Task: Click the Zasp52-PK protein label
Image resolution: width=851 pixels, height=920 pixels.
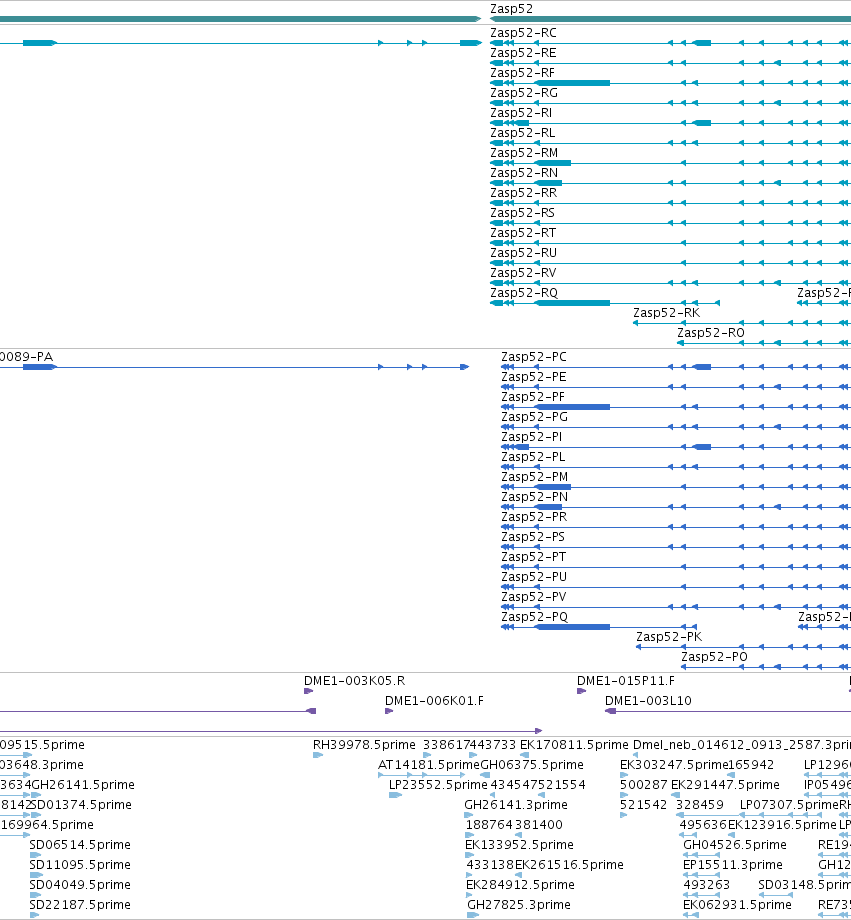Action: click(x=669, y=636)
